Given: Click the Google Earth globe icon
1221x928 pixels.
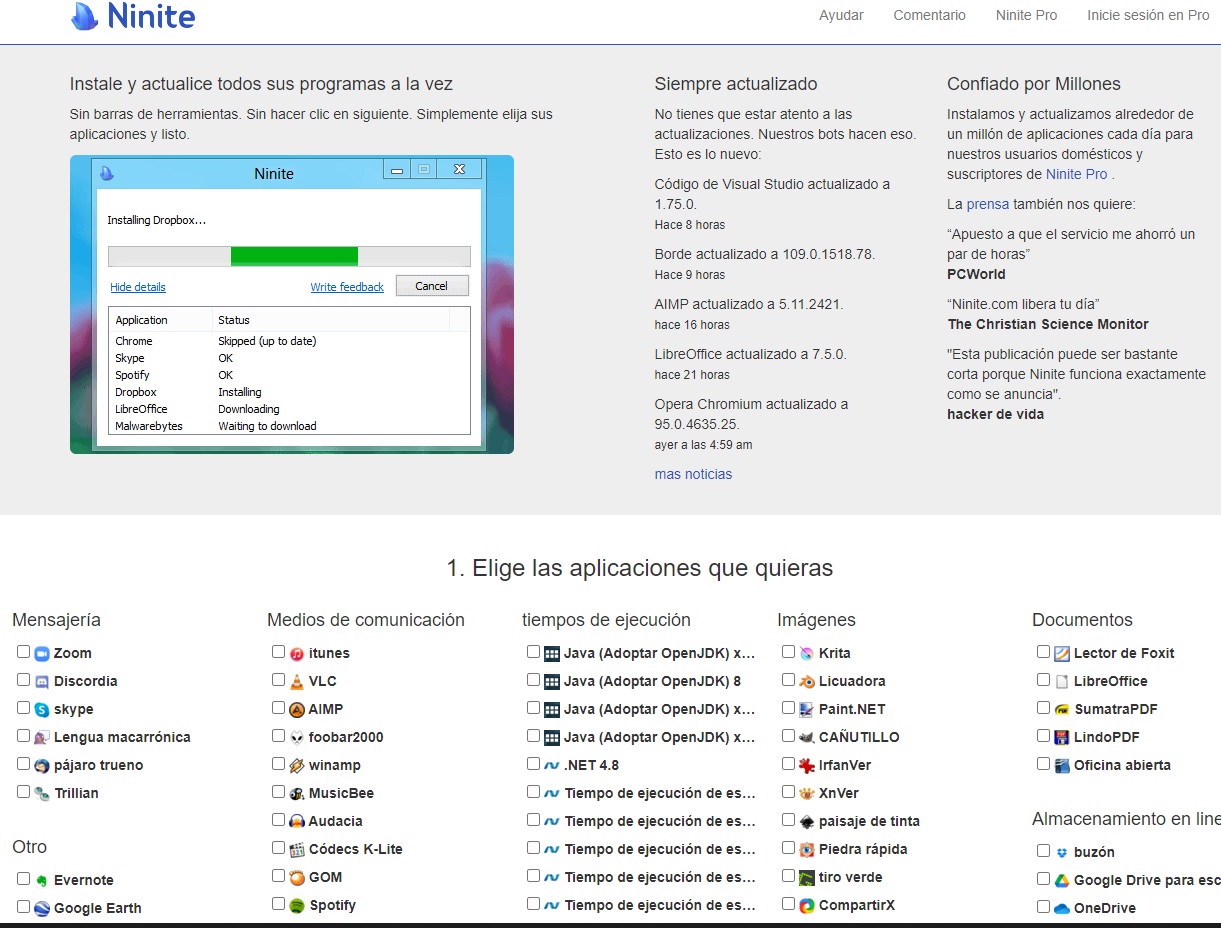Looking at the screenshot, I should (x=42, y=908).
